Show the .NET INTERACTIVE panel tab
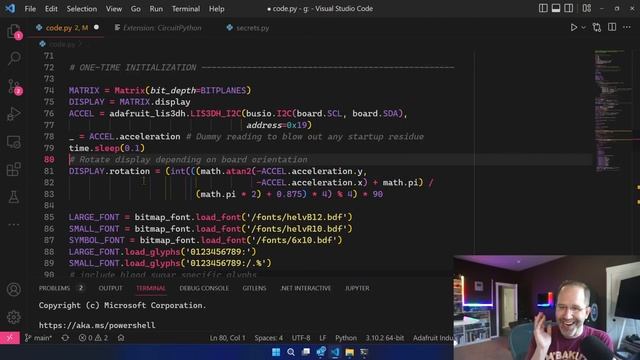 click(x=305, y=288)
